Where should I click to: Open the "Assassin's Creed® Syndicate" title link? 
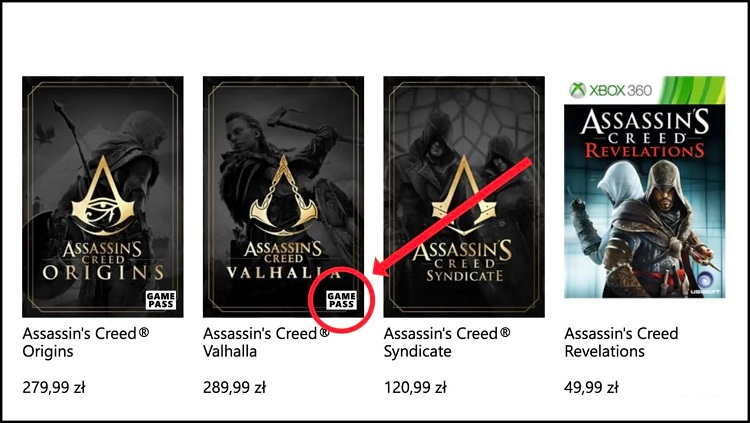447,342
